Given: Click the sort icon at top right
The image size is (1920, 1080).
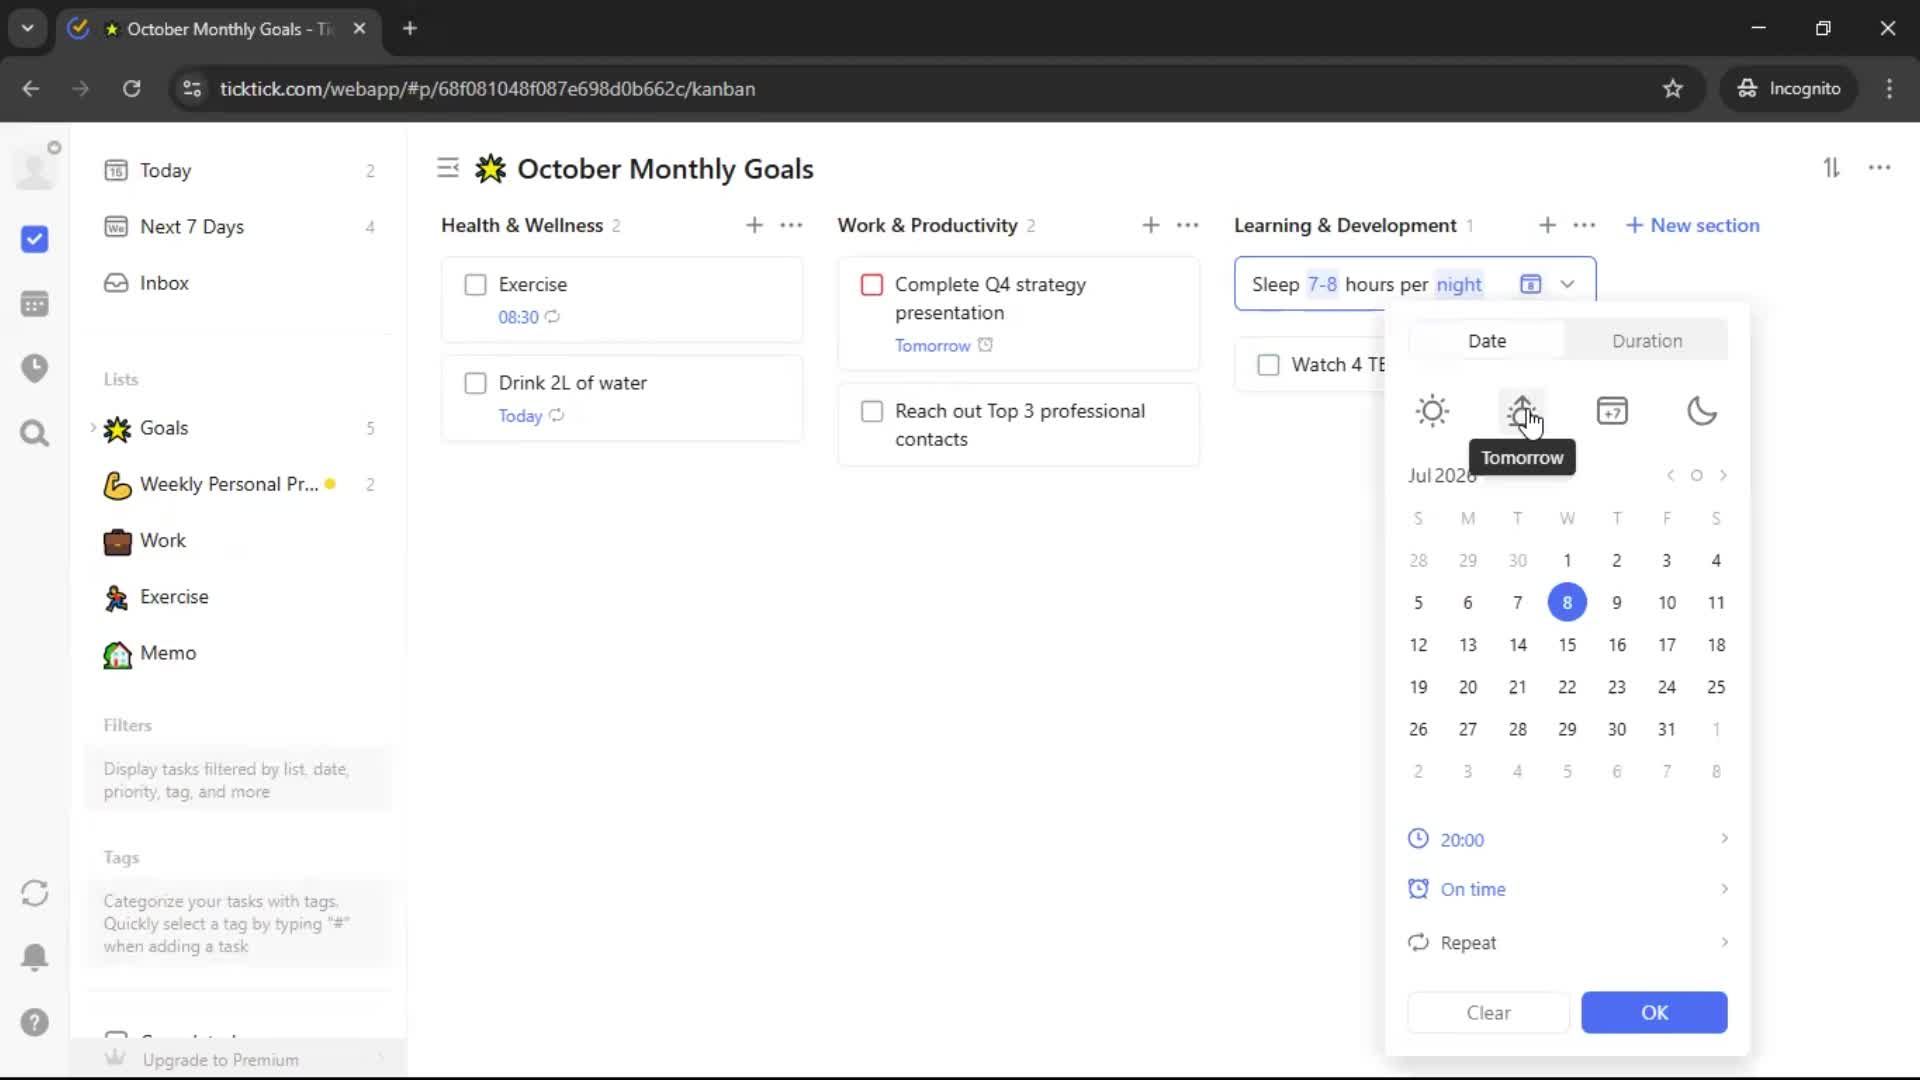Looking at the screenshot, I should tap(1831, 168).
